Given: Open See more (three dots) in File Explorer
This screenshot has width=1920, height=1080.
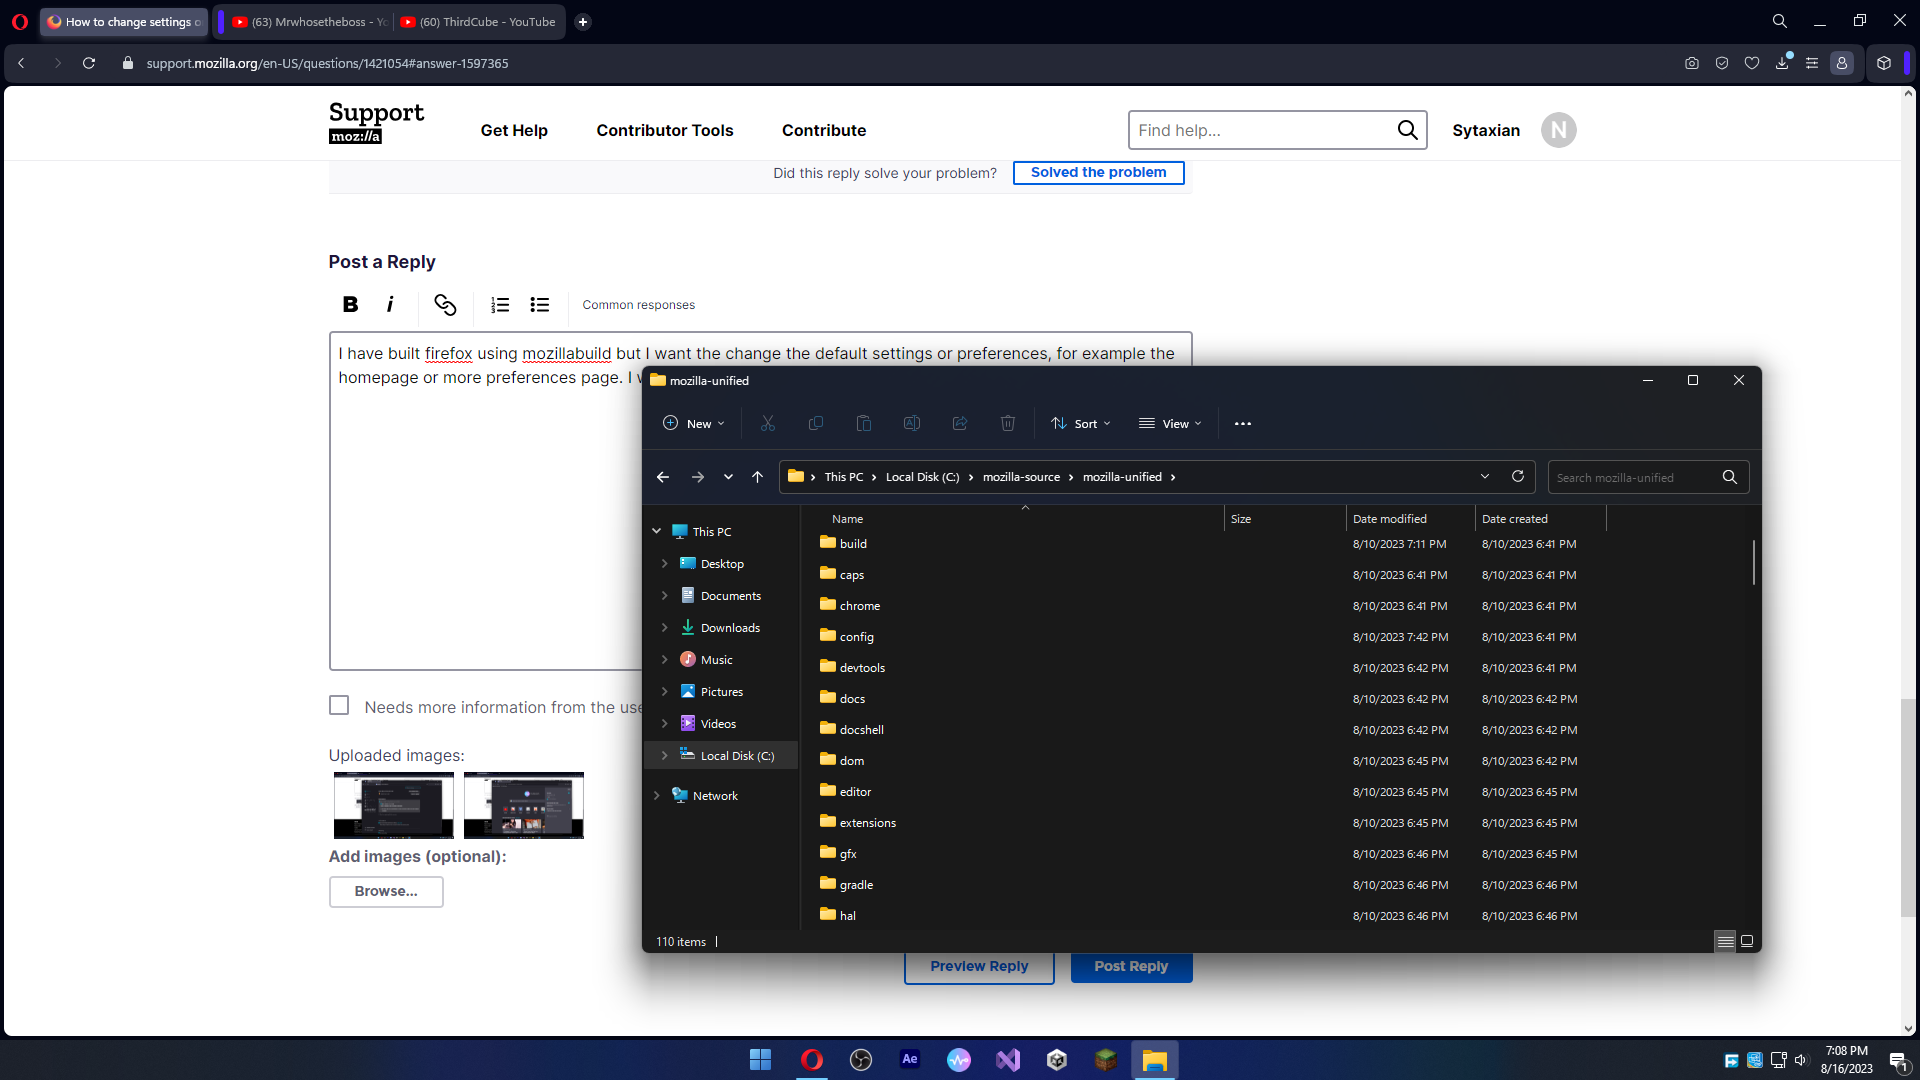Looking at the screenshot, I should [1243, 423].
